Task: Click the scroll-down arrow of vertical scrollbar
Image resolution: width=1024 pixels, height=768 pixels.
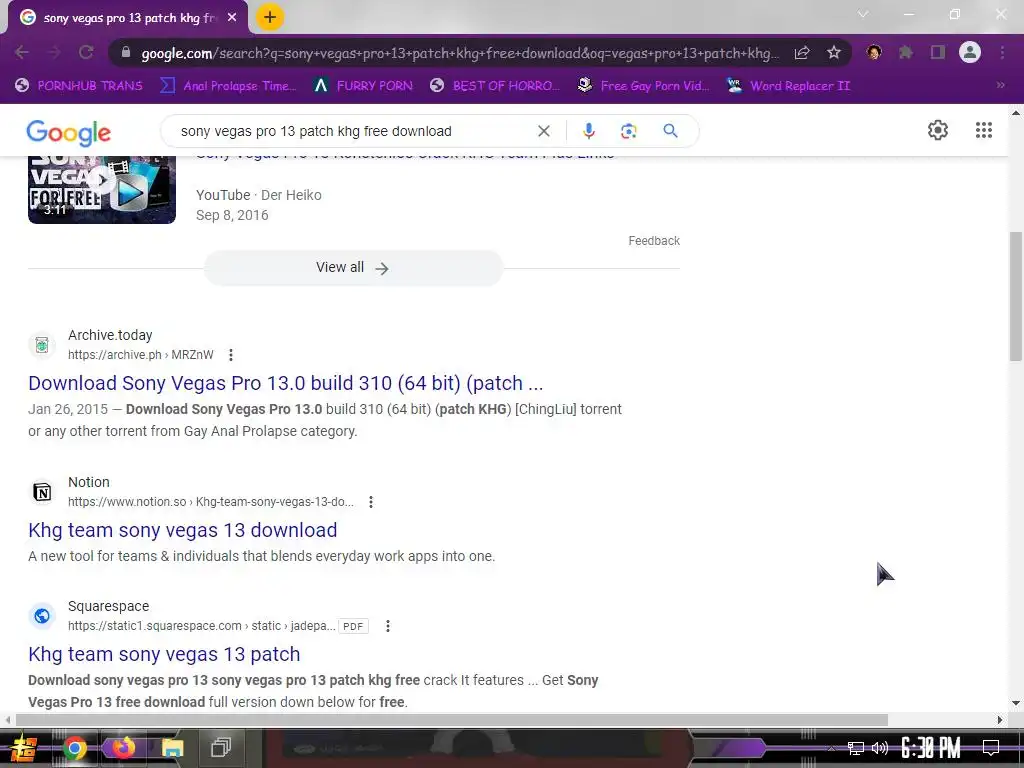Action: 1016,703
